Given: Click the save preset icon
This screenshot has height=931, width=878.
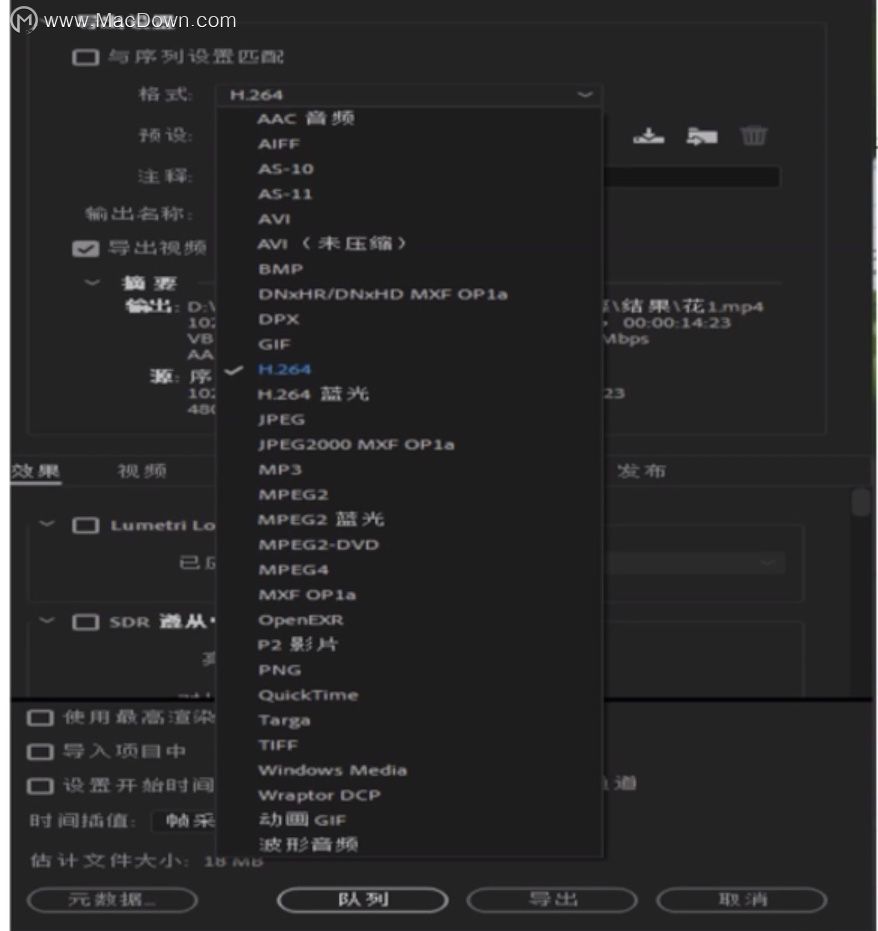Looking at the screenshot, I should [x=648, y=136].
